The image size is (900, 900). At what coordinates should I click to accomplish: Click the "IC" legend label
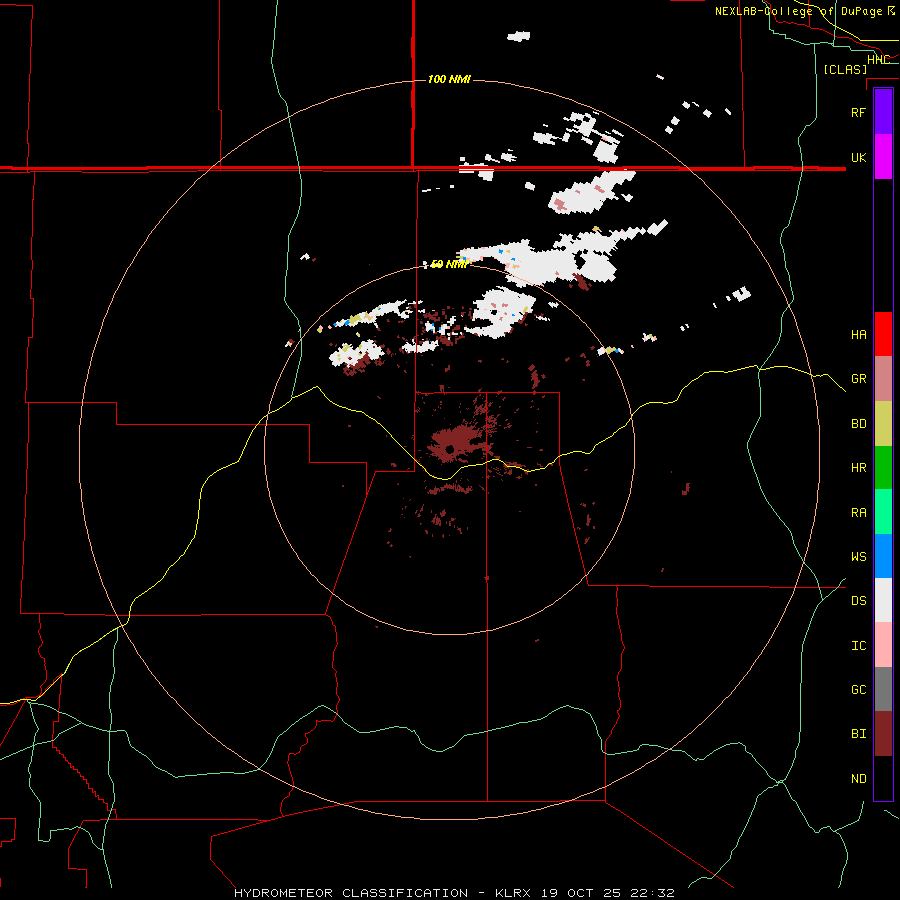pyautogui.click(x=858, y=646)
